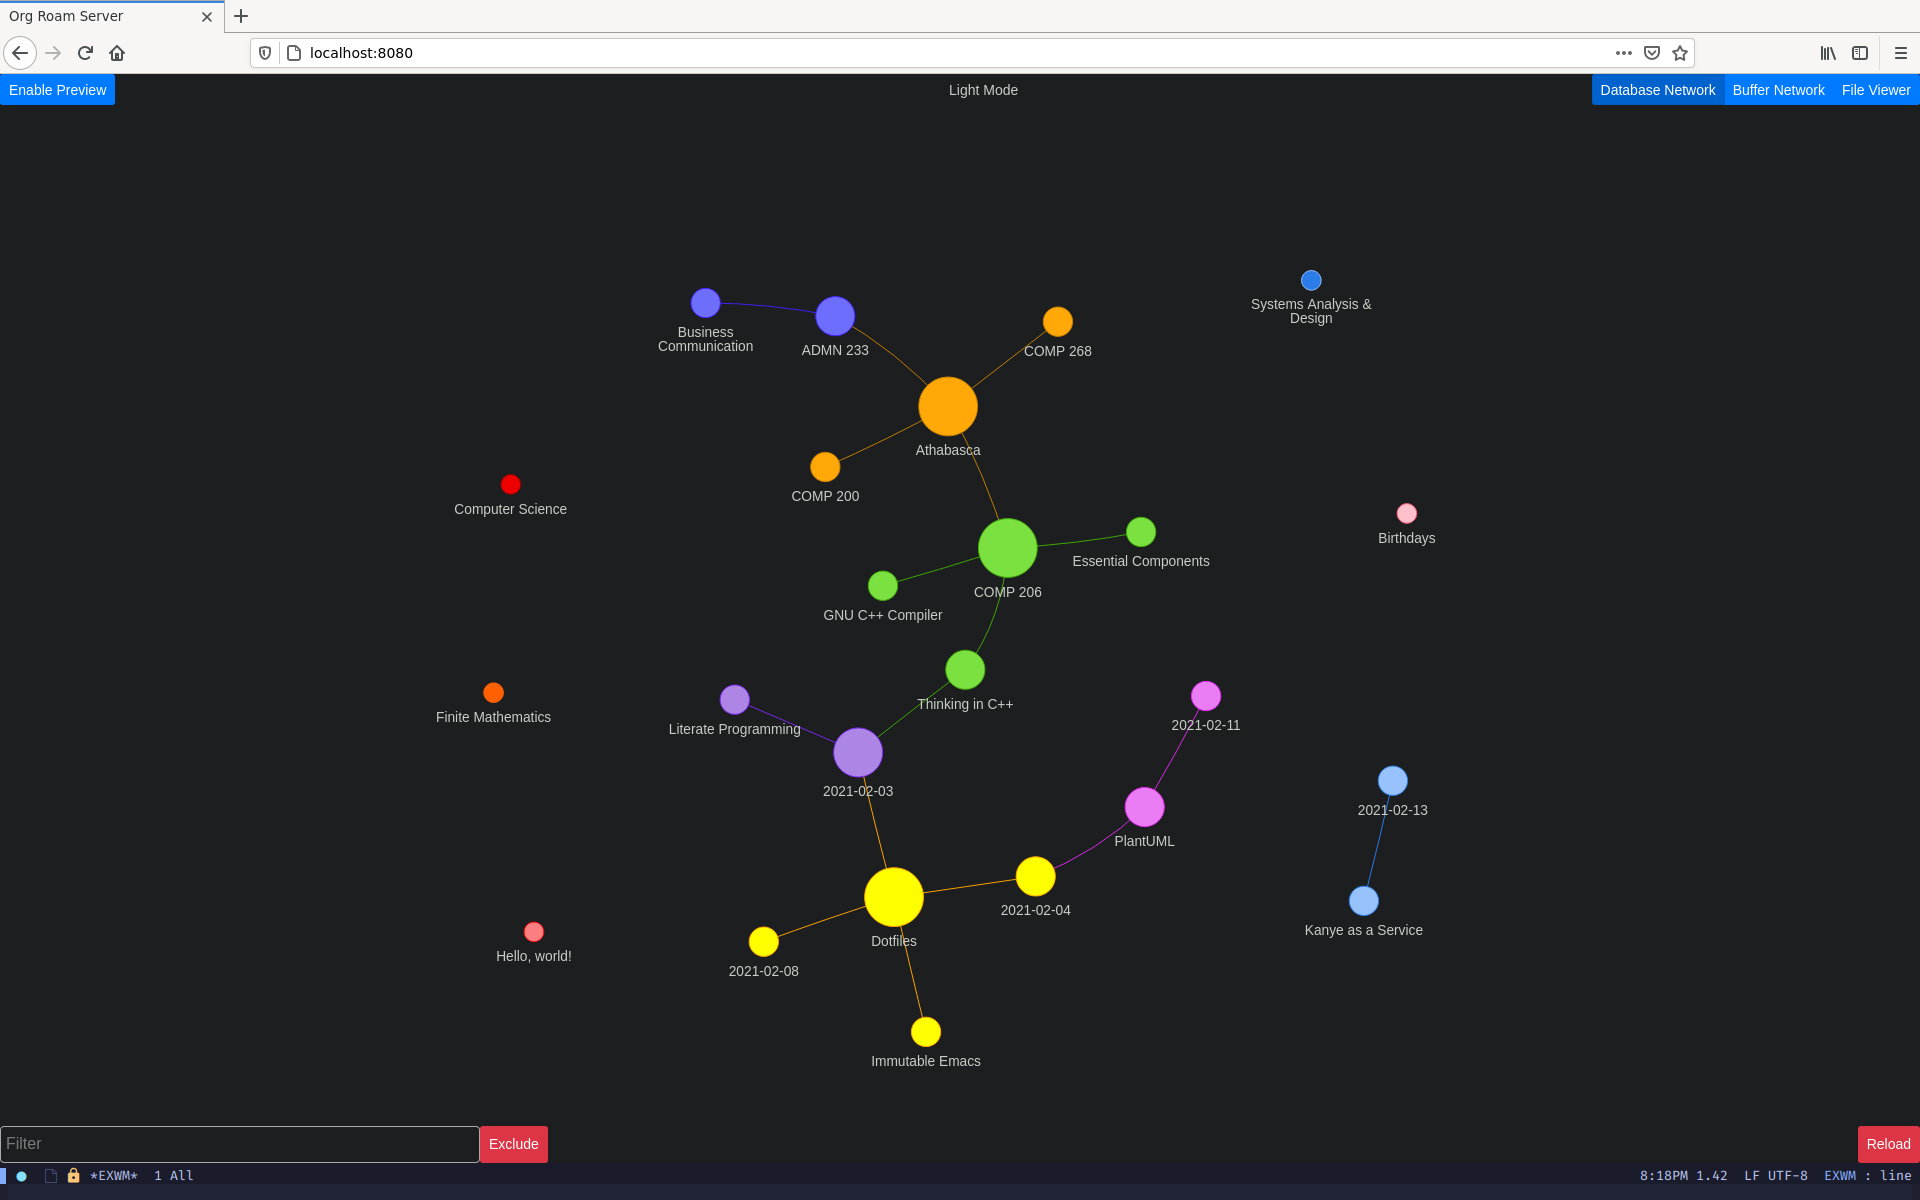Viewport: 1920px width, 1200px height.
Task: Click the Database Network tab
Action: coord(1657,90)
